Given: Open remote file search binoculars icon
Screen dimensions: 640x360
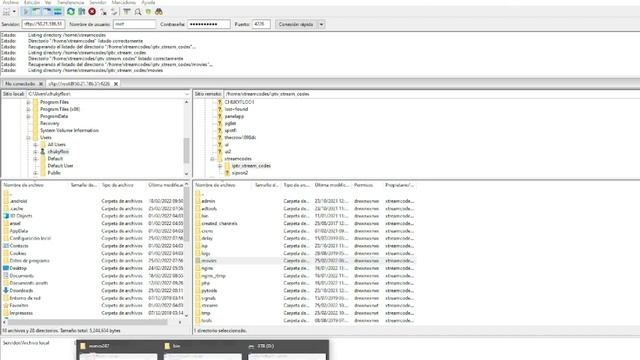Looking at the screenshot, I should point(159,12).
